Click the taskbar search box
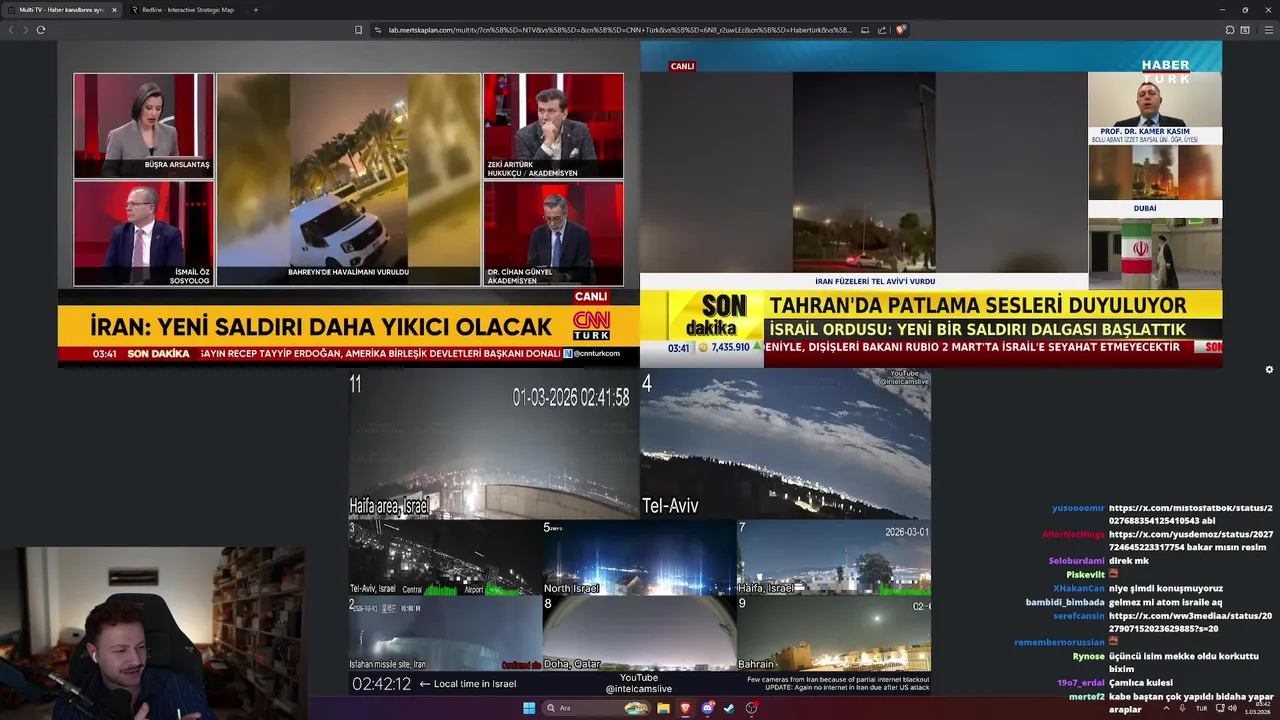 596,708
